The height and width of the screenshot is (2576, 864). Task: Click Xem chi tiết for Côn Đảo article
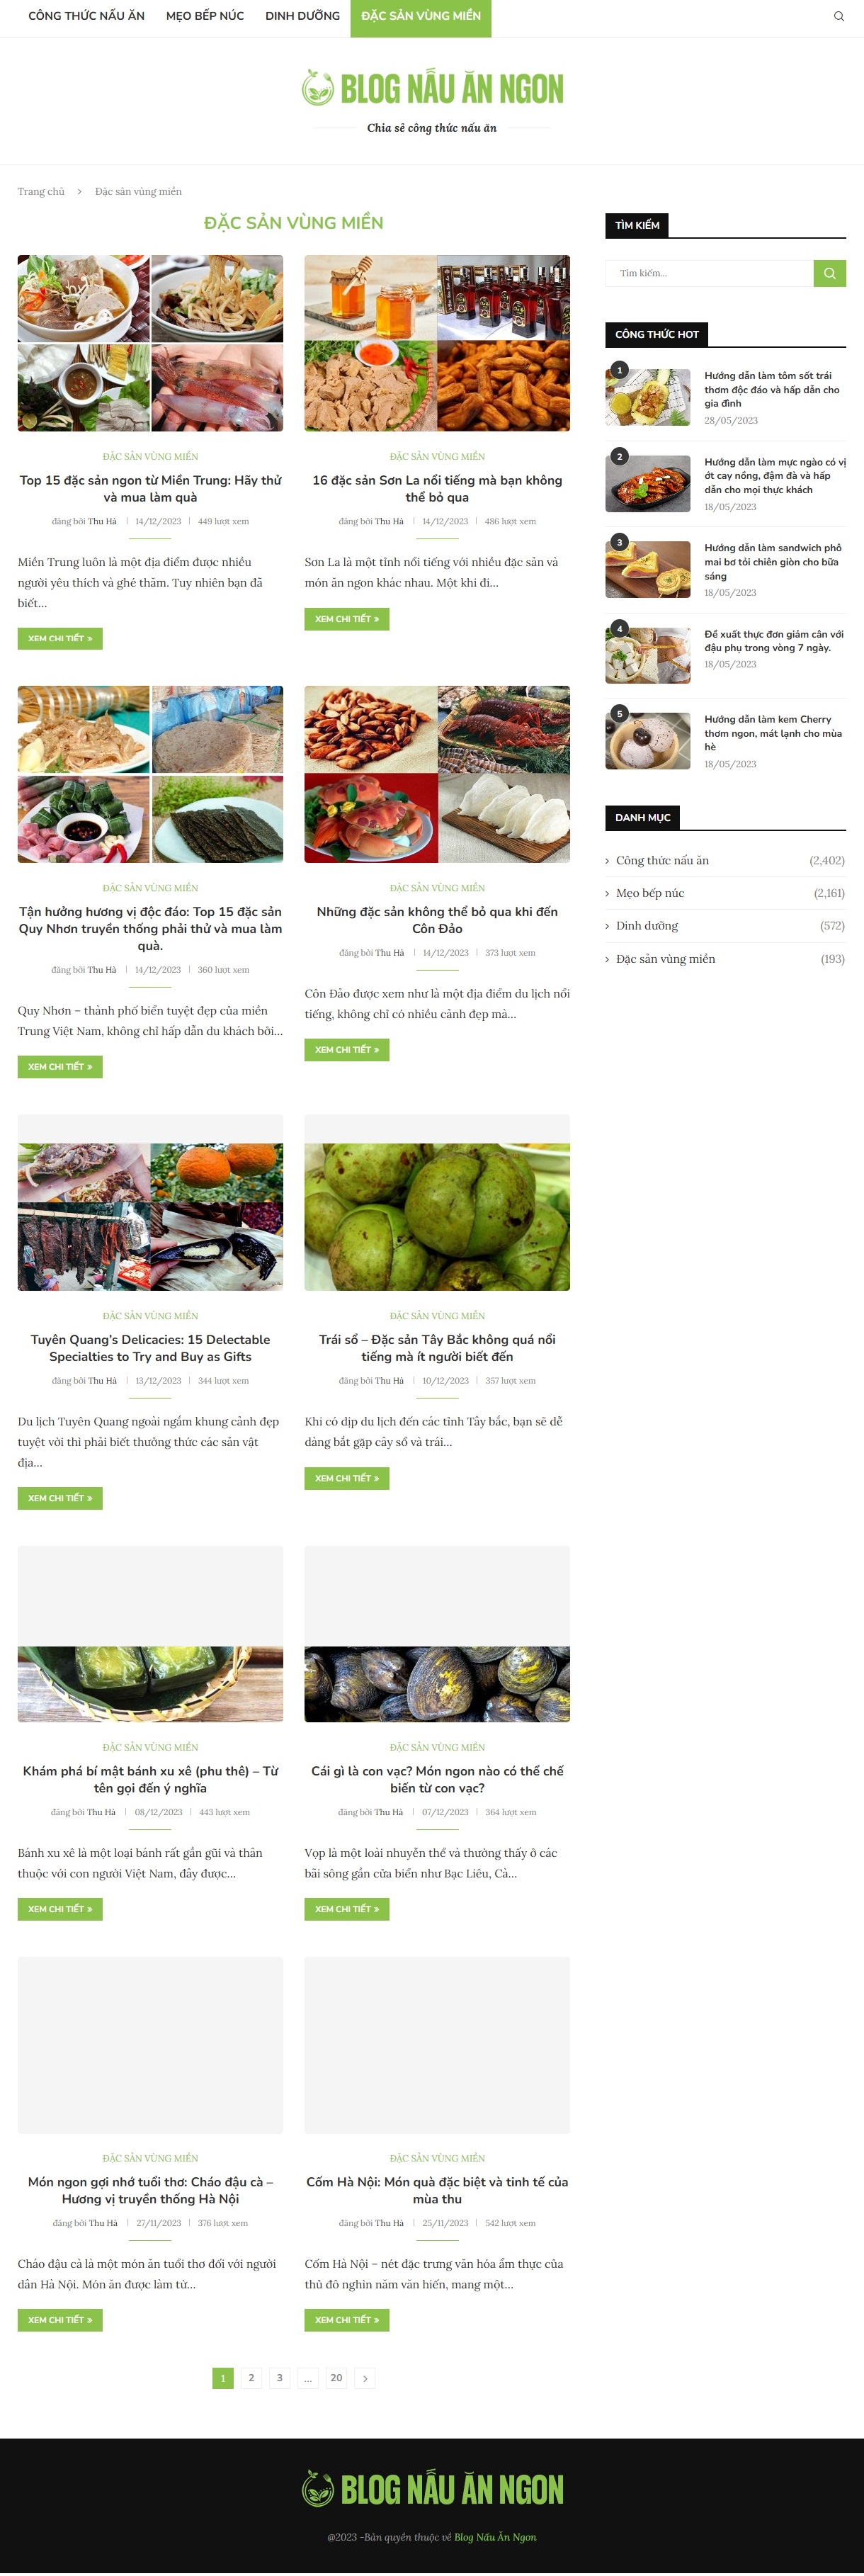347,1050
